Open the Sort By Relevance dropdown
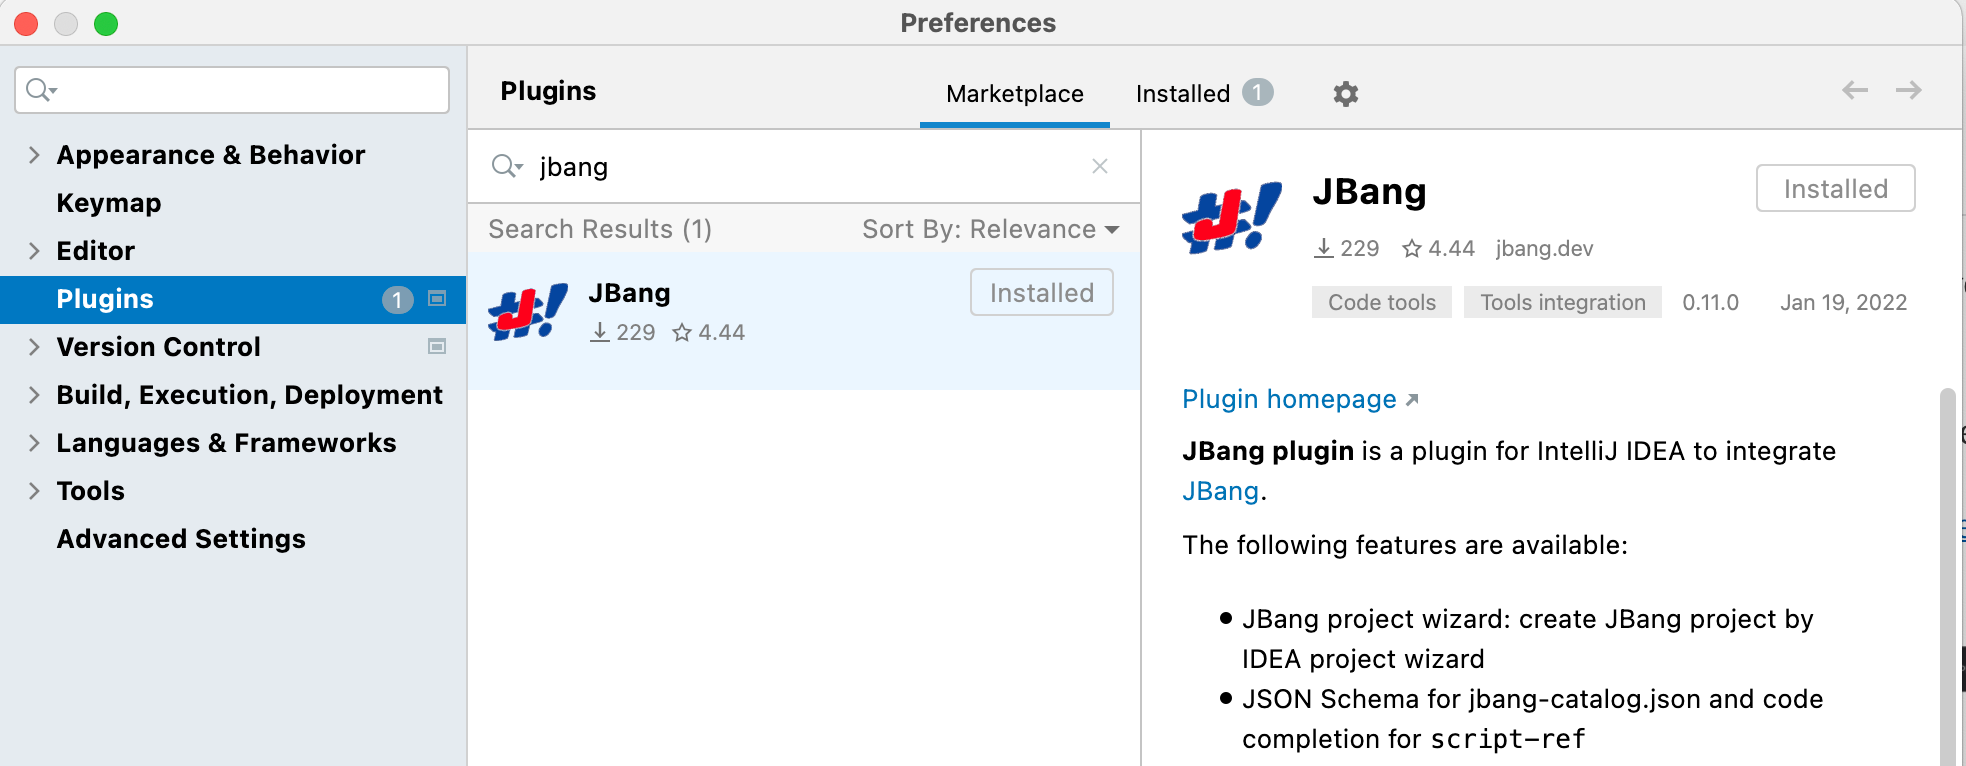 tap(990, 229)
